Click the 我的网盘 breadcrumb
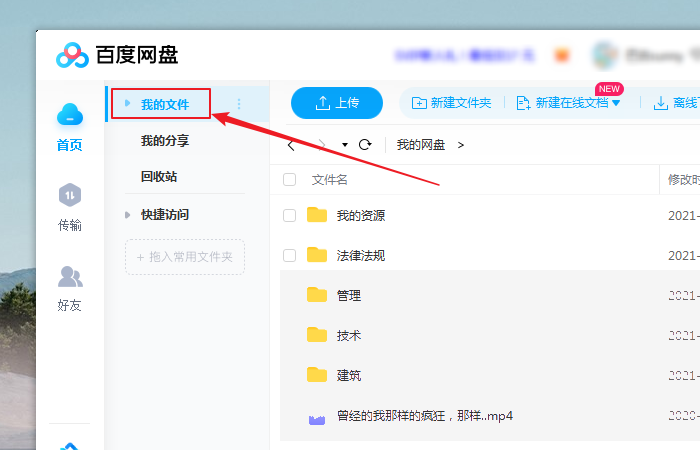Image resolution: width=700 pixels, height=450 pixels. pos(421,145)
